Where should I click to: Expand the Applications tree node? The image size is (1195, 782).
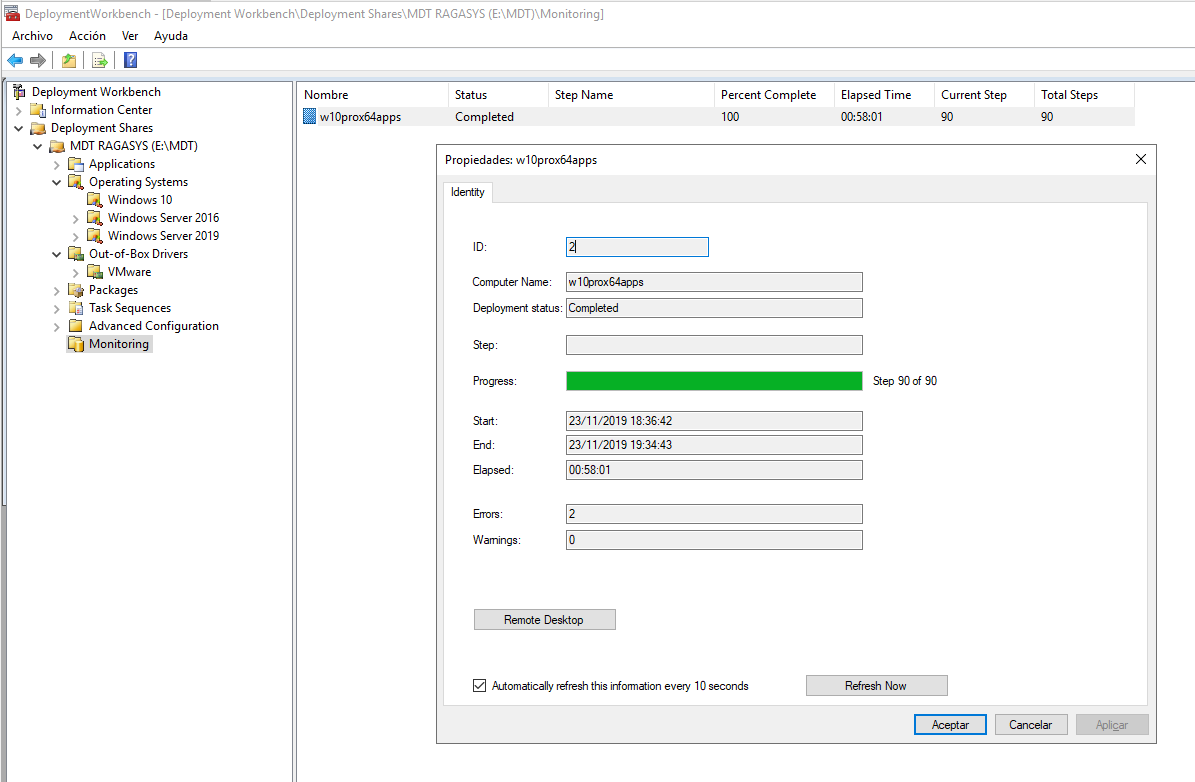click(x=56, y=163)
